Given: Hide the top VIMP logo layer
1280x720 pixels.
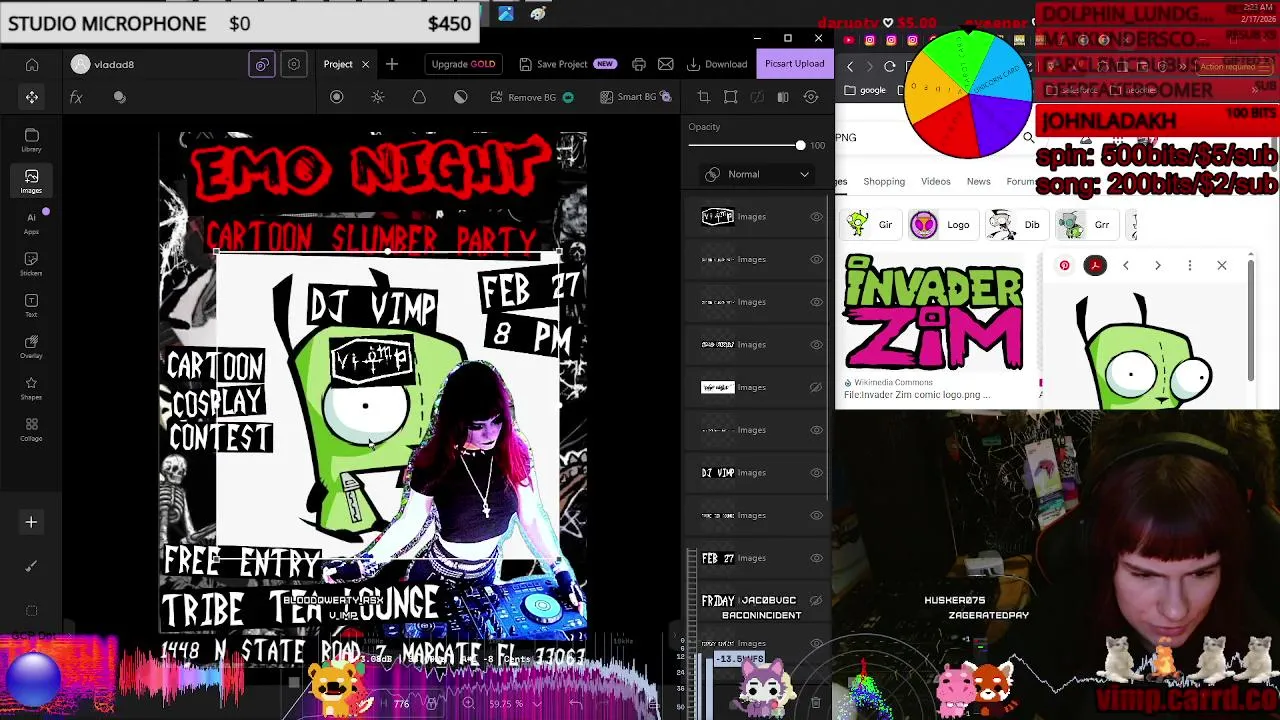Looking at the screenshot, I should point(816,217).
